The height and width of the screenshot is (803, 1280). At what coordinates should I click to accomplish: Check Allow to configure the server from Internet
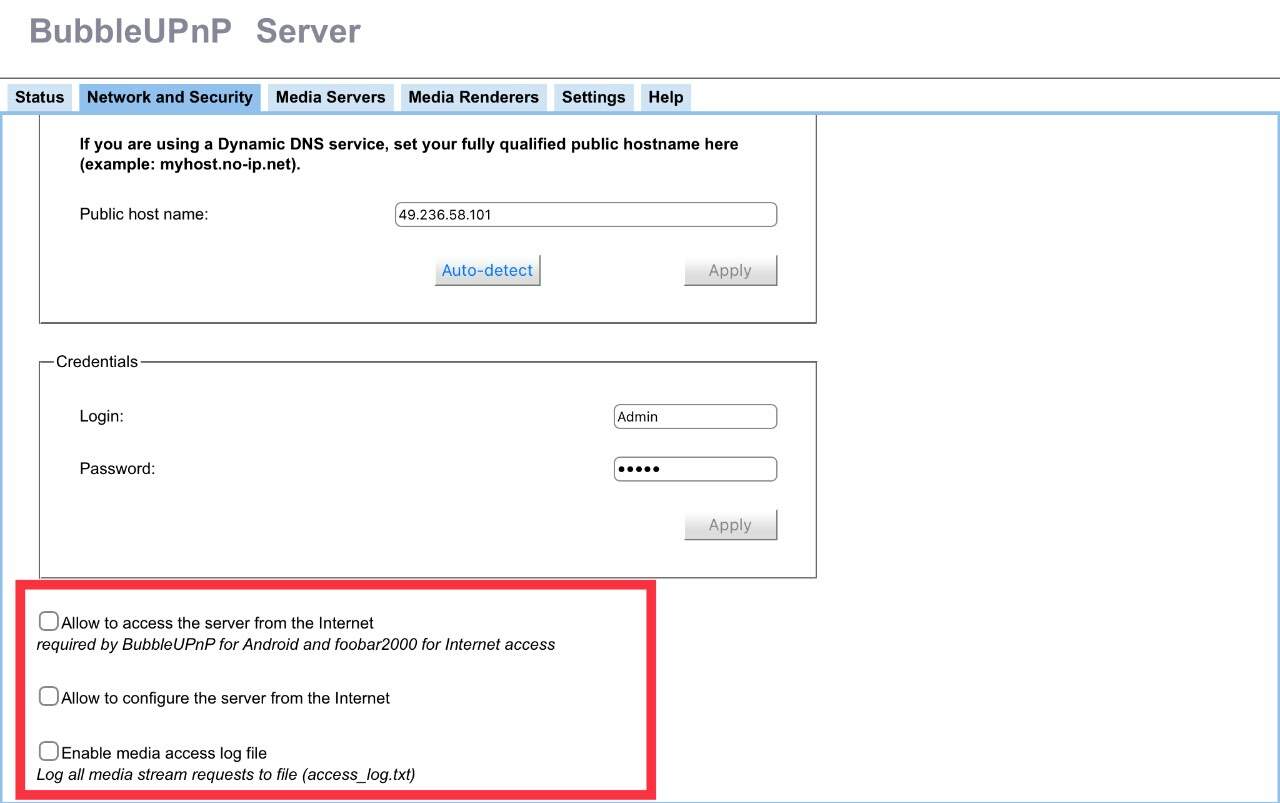(48, 696)
